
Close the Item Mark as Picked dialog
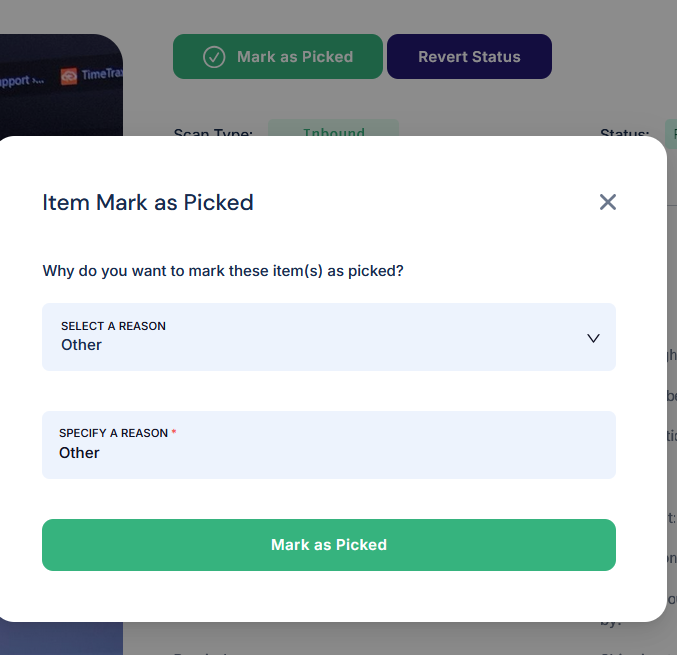point(607,202)
